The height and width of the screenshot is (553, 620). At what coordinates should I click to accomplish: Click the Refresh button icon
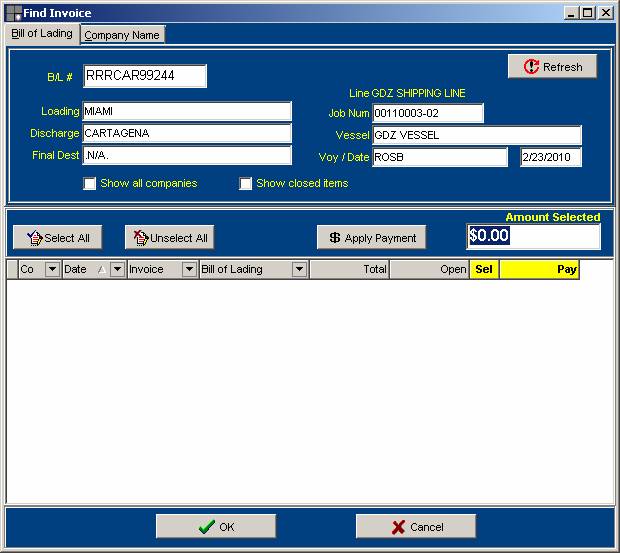(x=531, y=67)
